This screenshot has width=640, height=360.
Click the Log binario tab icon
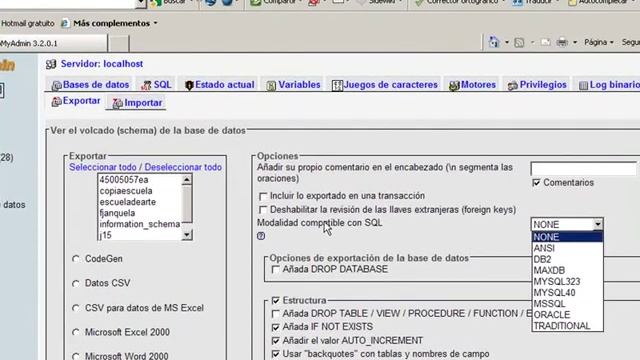(583, 85)
